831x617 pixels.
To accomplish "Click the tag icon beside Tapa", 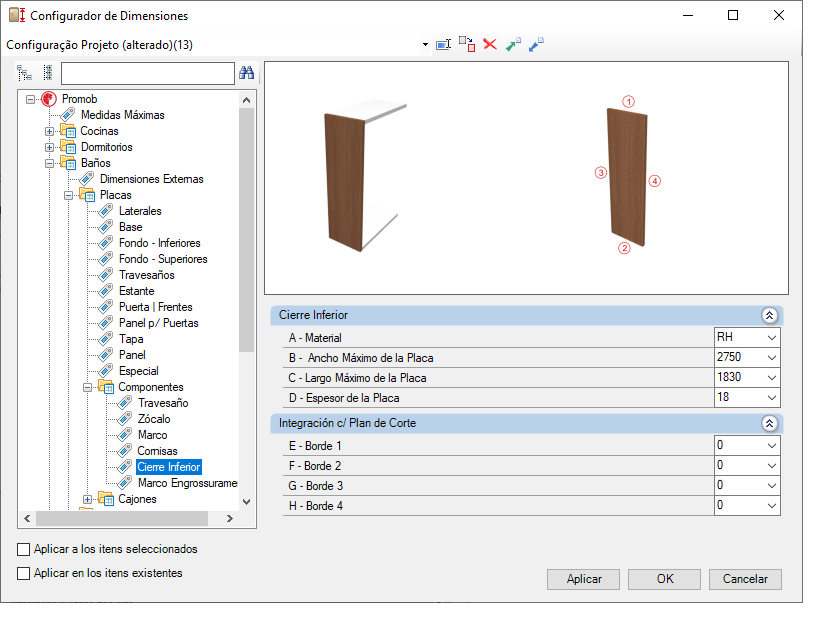I will tap(106, 339).
